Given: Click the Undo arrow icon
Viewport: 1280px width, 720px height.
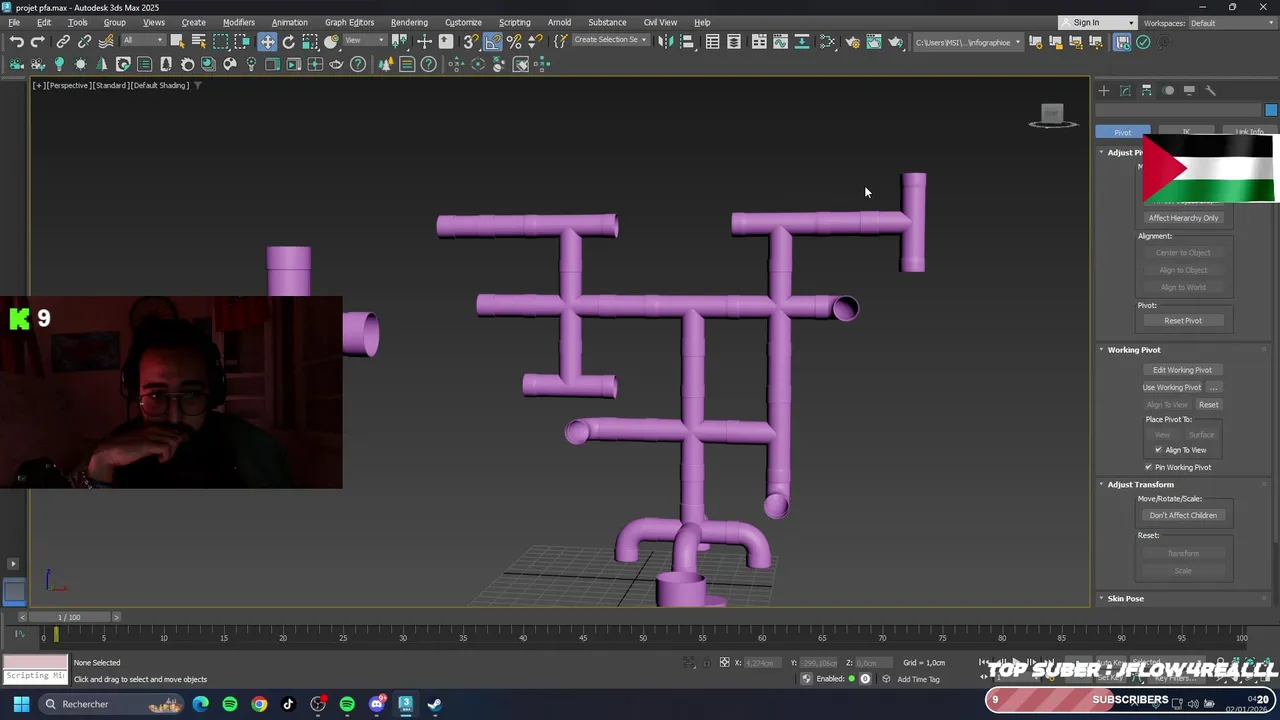Looking at the screenshot, I should point(16,42).
